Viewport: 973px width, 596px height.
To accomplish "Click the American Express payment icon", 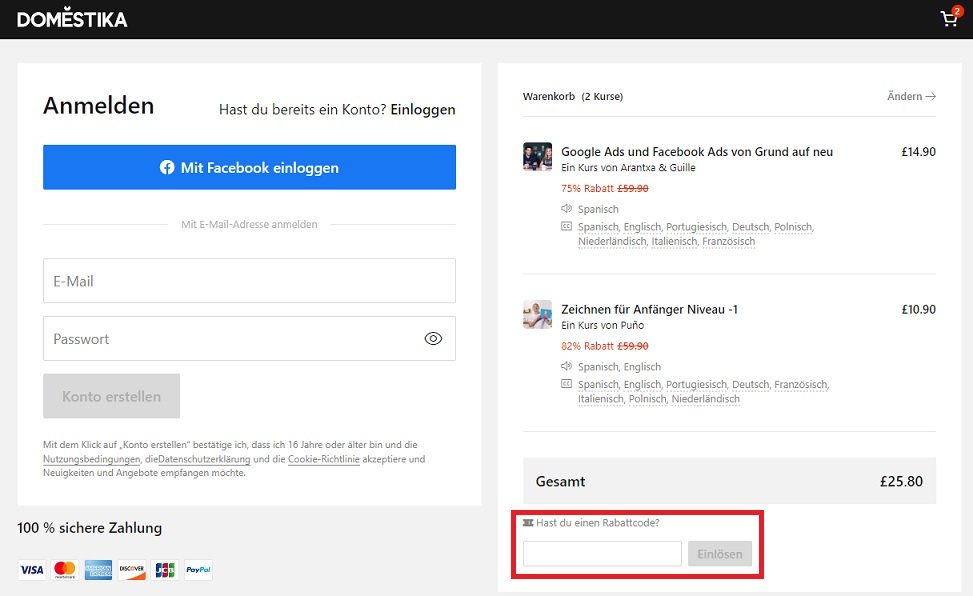I will [98, 570].
